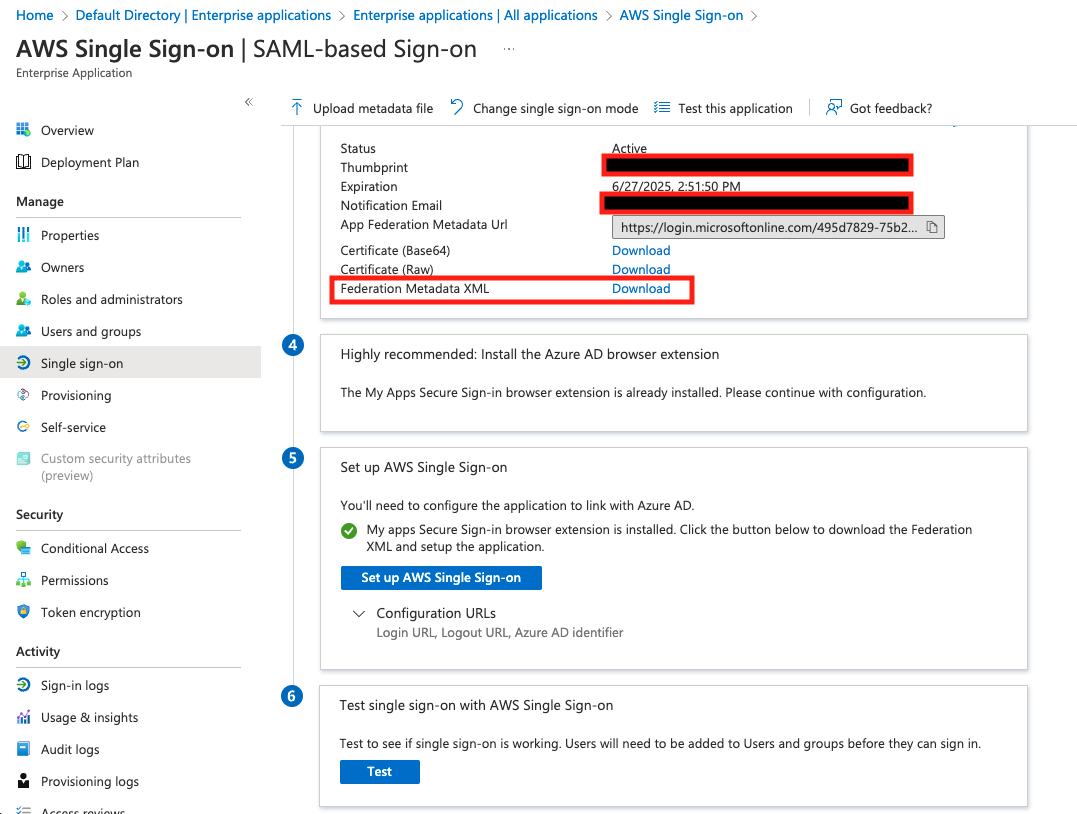The image size is (1077, 814).
Task: Open Deployment Plan page
Action: [x=90, y=162]
